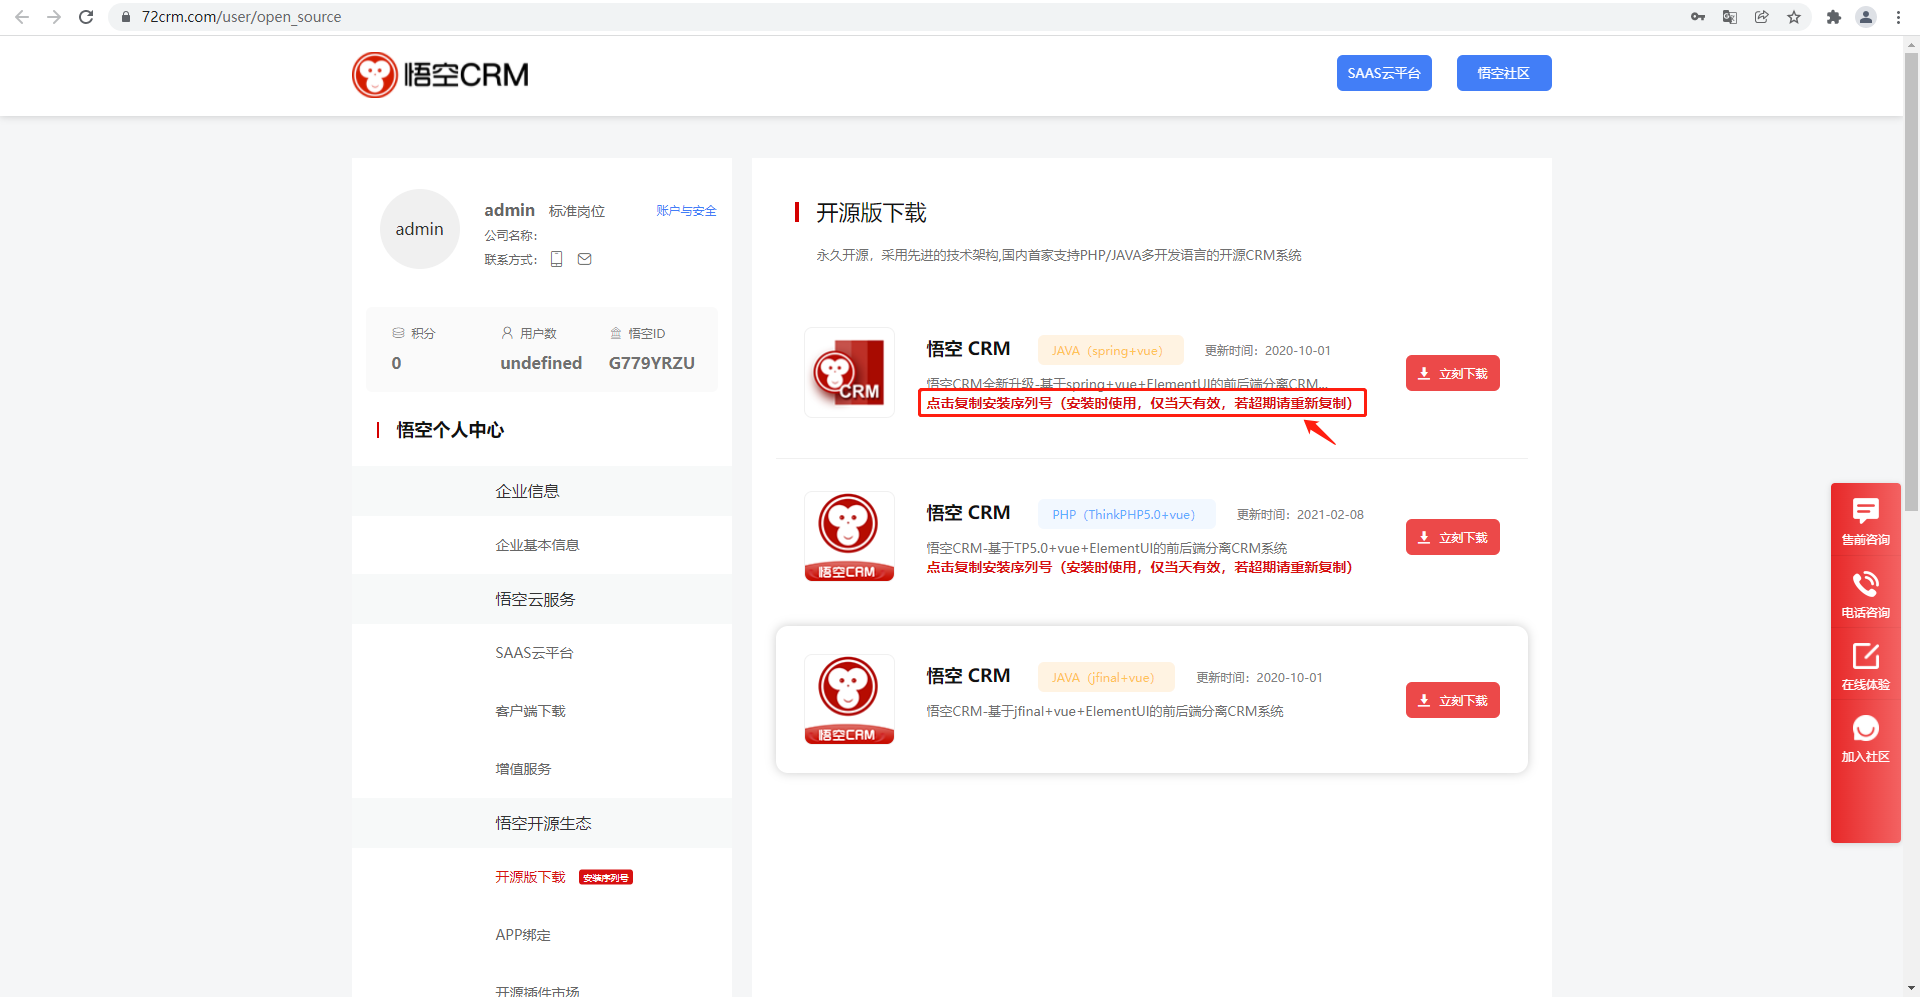Open the Chrome three-dot menu

[1898, 17]
